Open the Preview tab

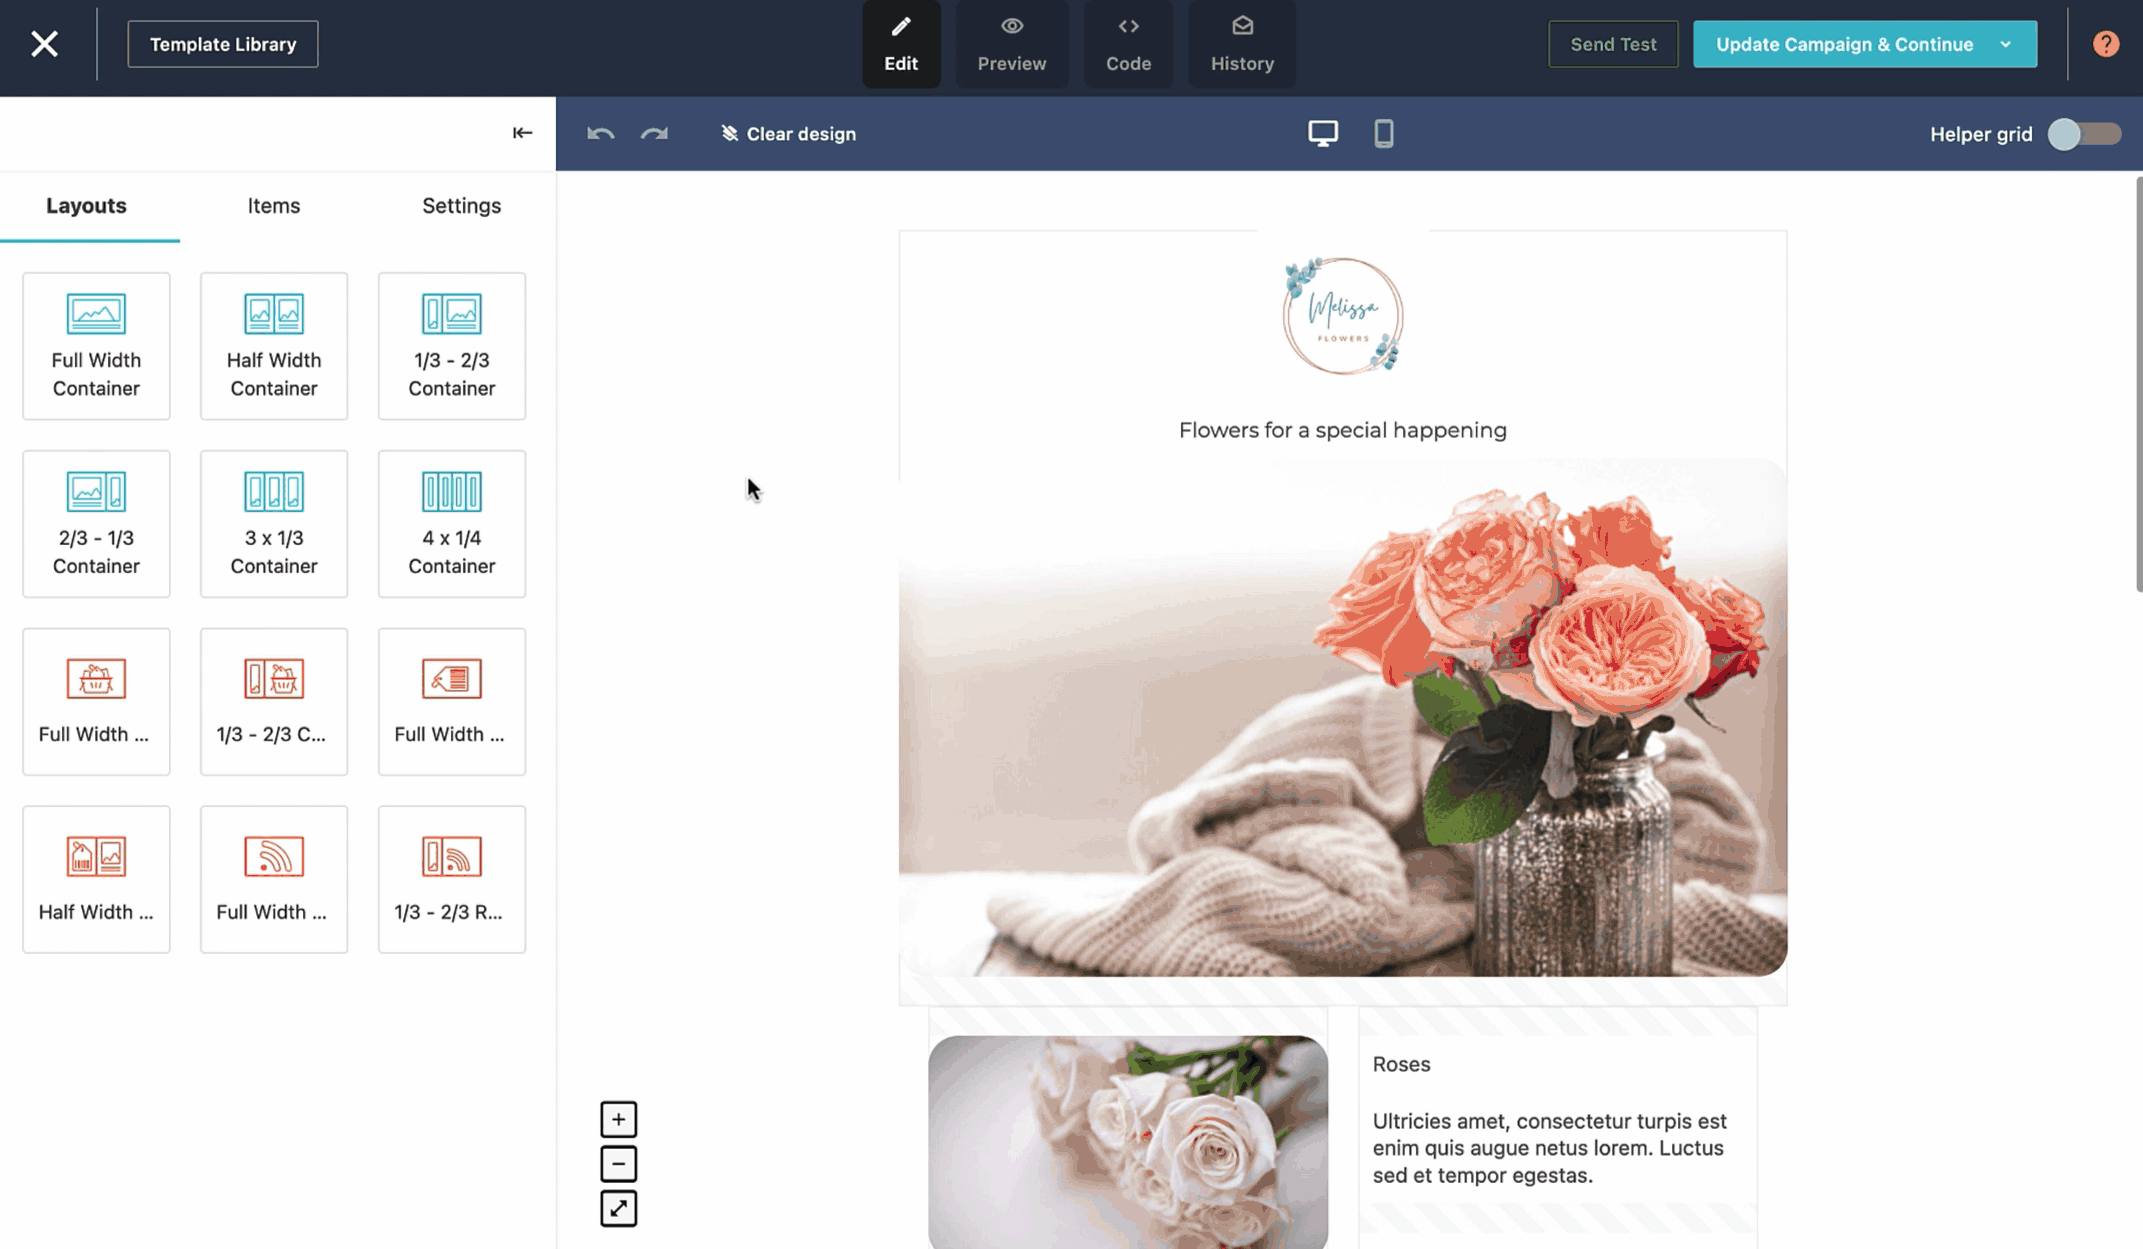(x=1012, y=44)
